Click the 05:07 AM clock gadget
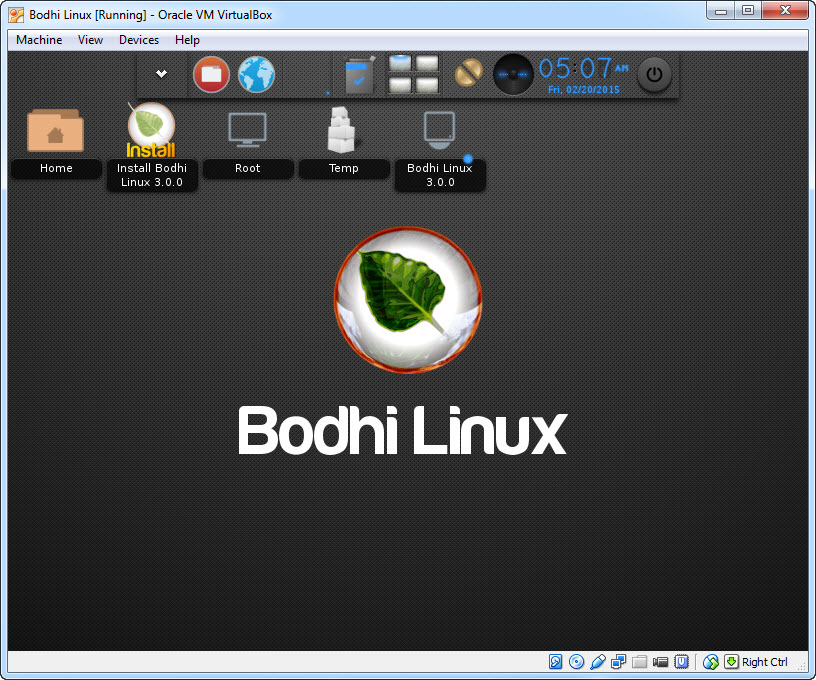Image resolution: width=816 pixels, height=680 pixels. (583, 68)
